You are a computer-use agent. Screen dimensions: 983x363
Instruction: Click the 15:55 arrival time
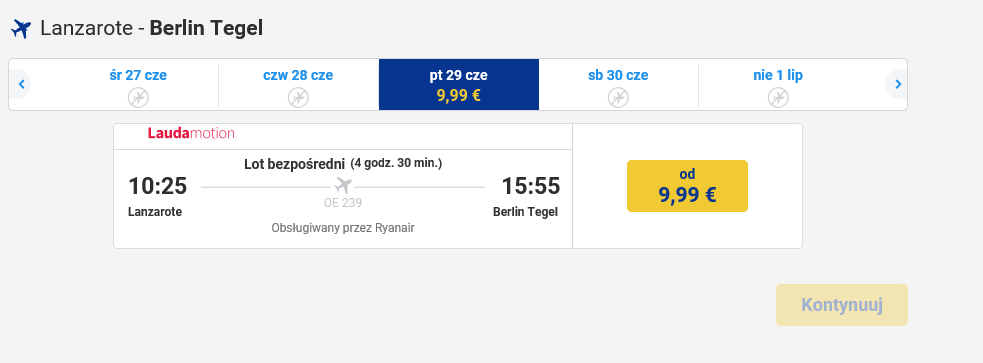click(x=530, y=186)
